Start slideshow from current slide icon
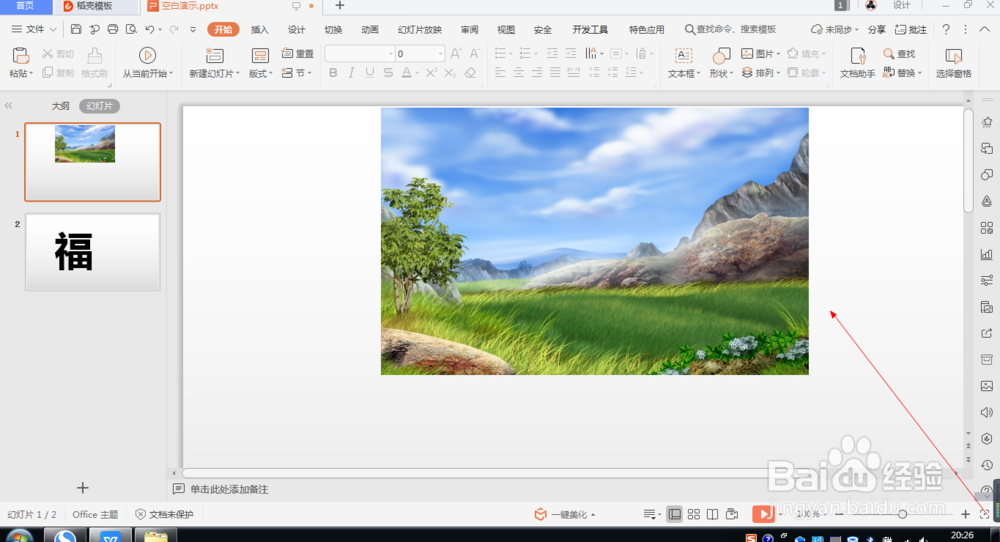Screen dimensions: 1000x542 (x=147, y=55)
